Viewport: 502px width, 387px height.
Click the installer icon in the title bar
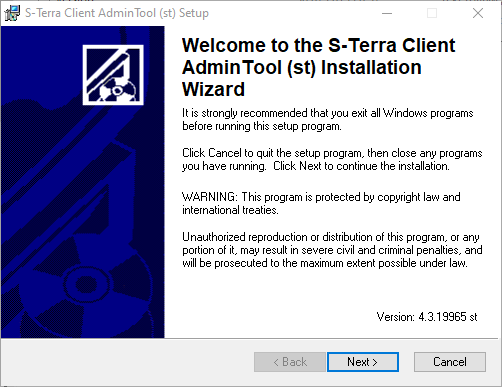coord(12,13)
